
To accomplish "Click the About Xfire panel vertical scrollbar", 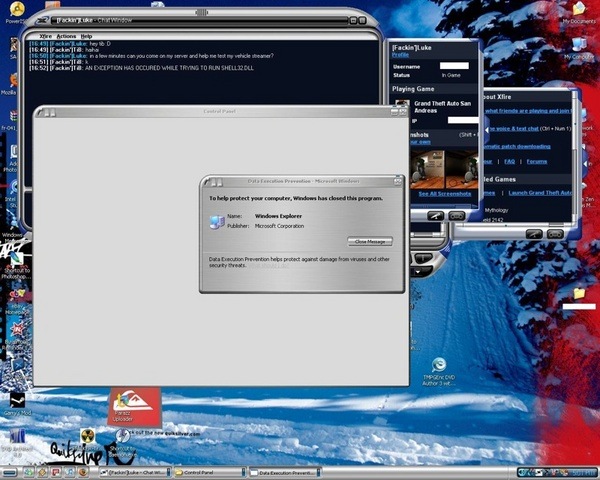I will (574, 155).
